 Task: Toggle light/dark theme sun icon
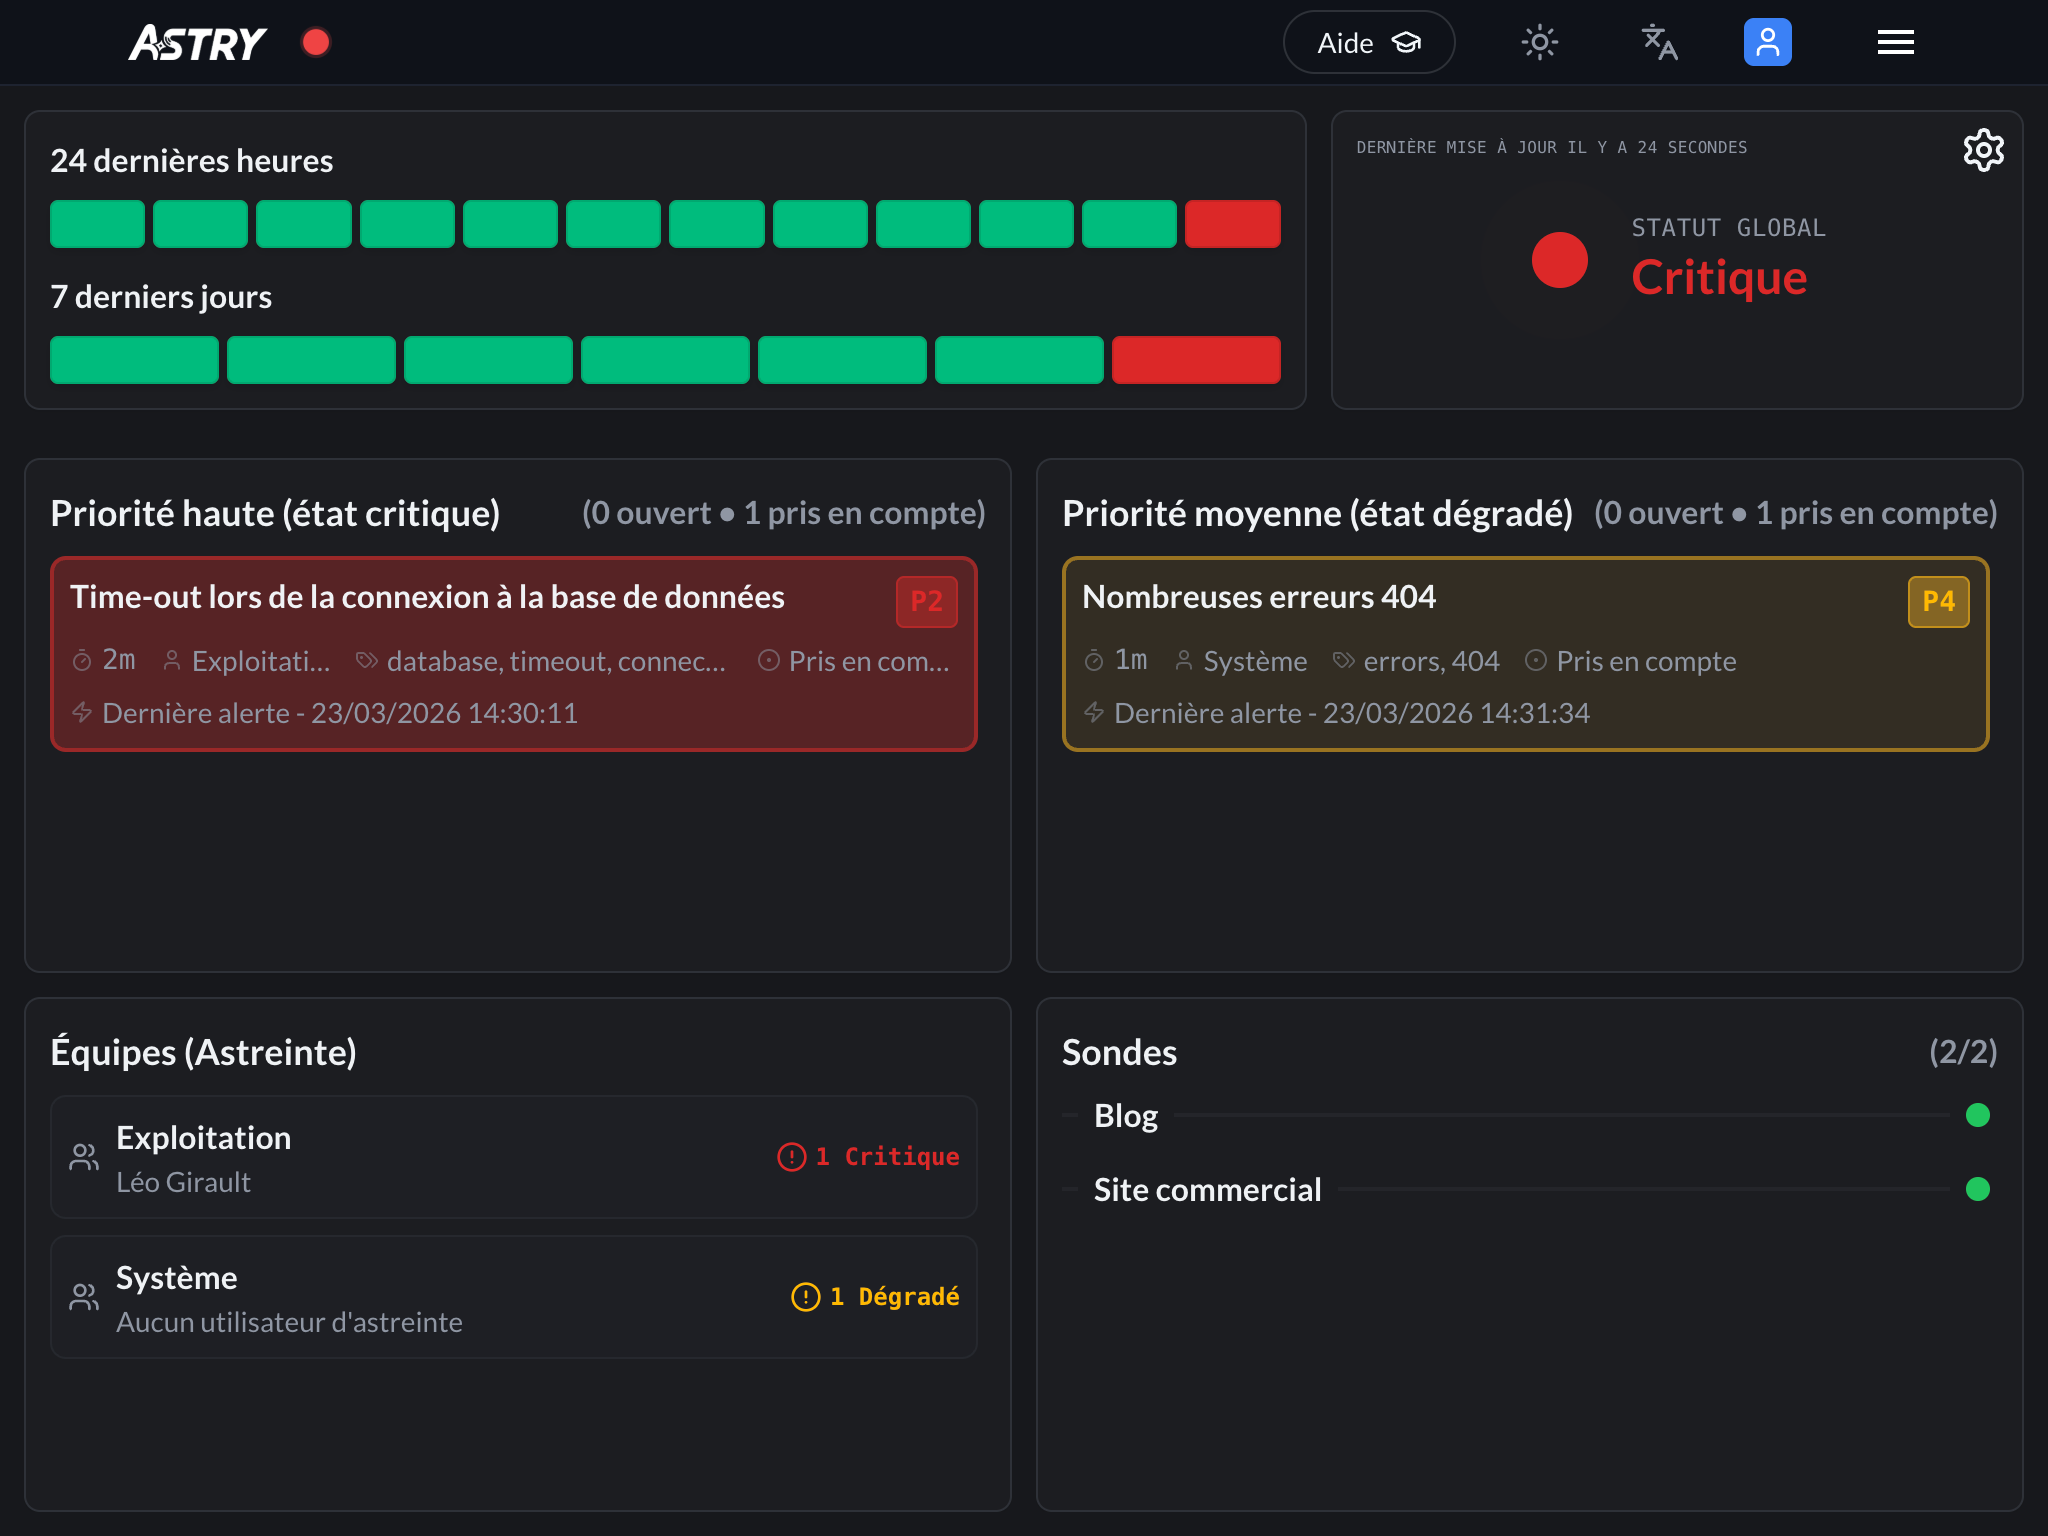1539,42
